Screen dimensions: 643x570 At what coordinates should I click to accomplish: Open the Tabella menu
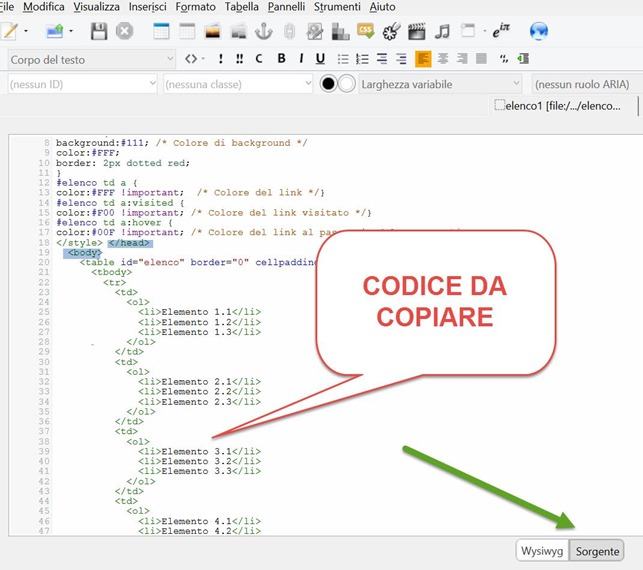click(x=242, y=7)
